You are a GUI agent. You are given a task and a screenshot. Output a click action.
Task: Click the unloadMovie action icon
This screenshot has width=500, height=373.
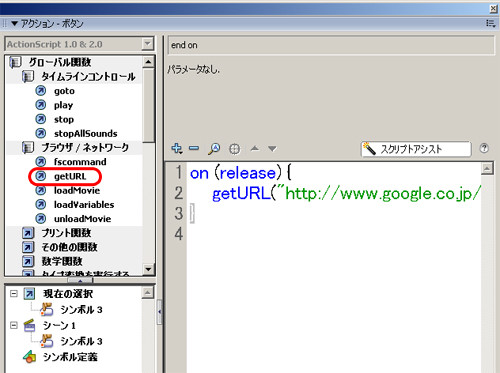point(41,219)
